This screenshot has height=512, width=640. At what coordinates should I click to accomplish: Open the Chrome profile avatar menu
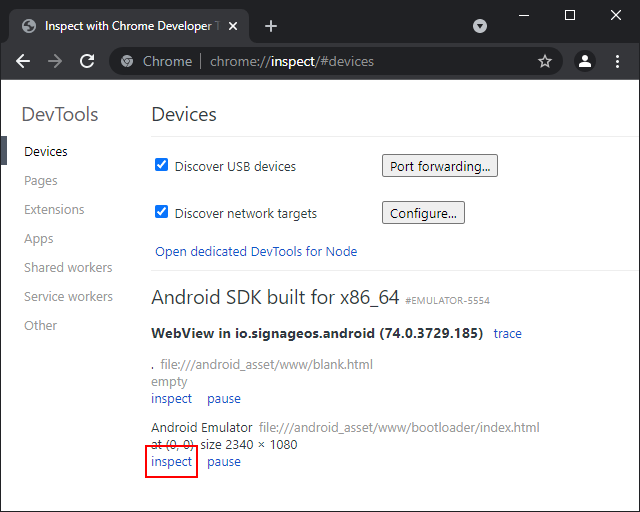pos(585,62)
